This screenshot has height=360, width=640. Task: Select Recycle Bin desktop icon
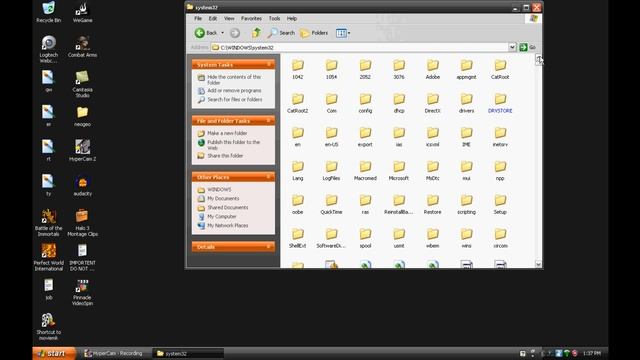[49, 12]
